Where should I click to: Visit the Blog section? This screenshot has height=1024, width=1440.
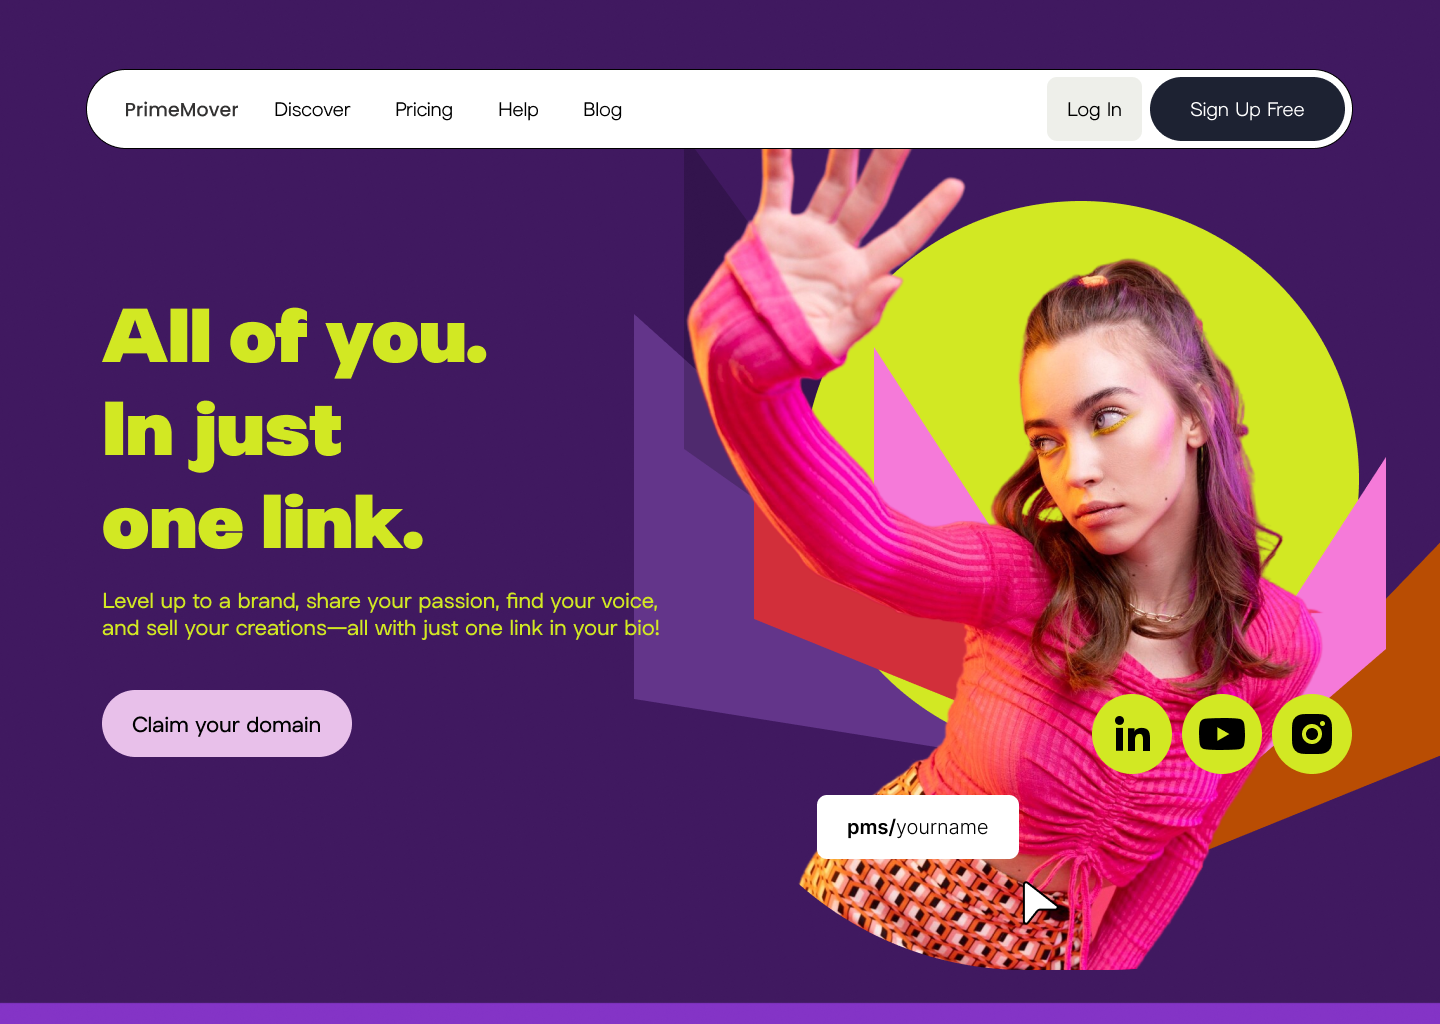602,109
